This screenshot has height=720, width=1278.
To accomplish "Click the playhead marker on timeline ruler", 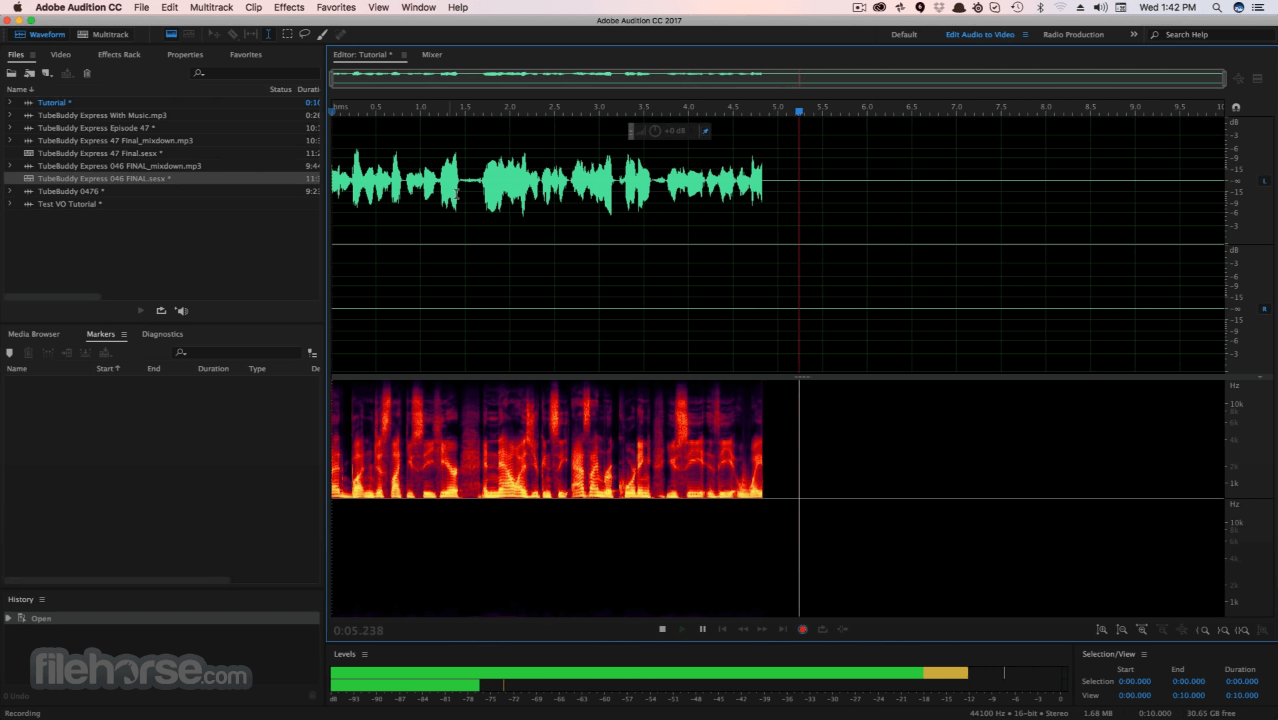I will pyautogui.click(x=798, y=110).
